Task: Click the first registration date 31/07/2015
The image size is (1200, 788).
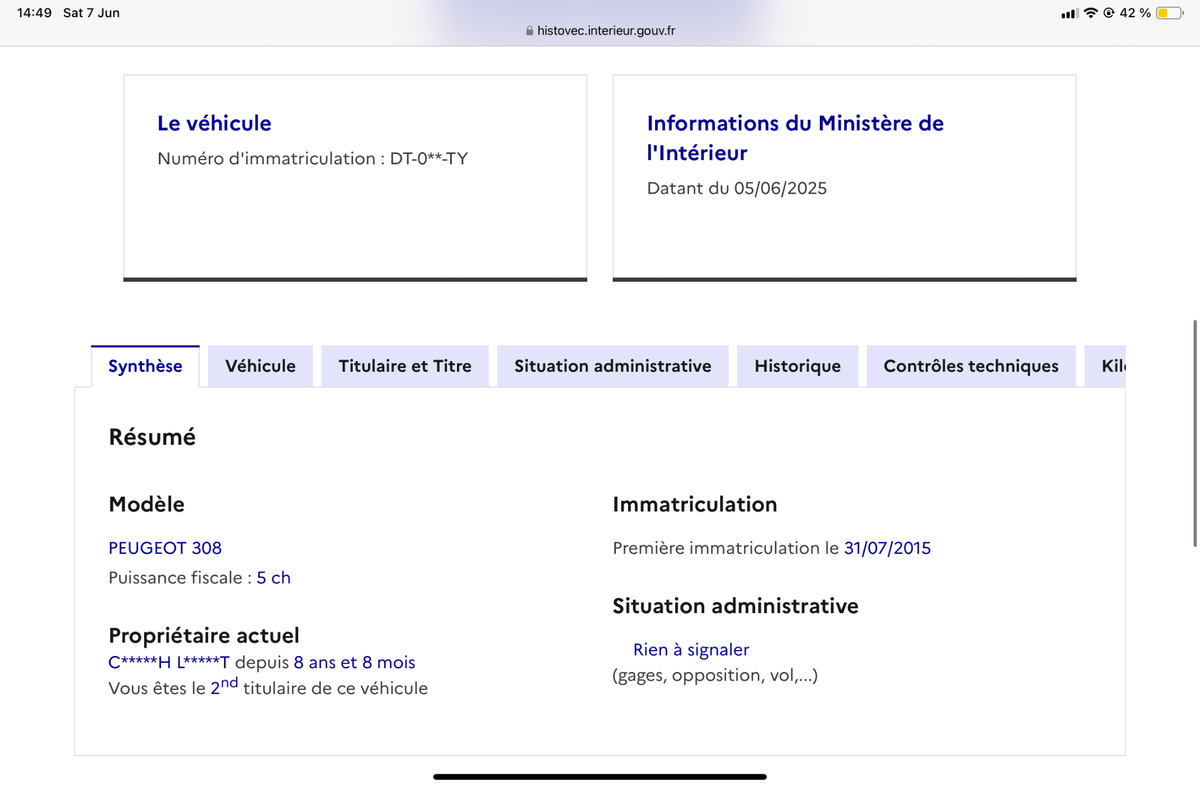Action: 888,548
